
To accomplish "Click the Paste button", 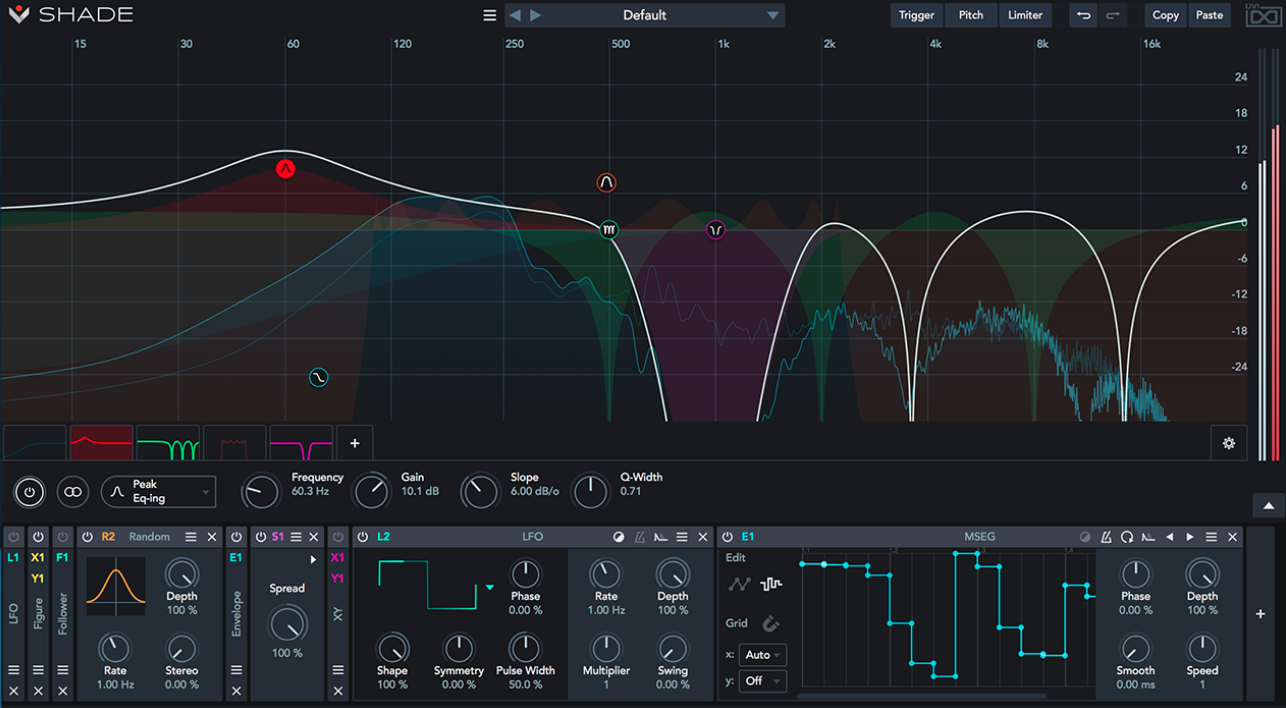I will 1209,15.
